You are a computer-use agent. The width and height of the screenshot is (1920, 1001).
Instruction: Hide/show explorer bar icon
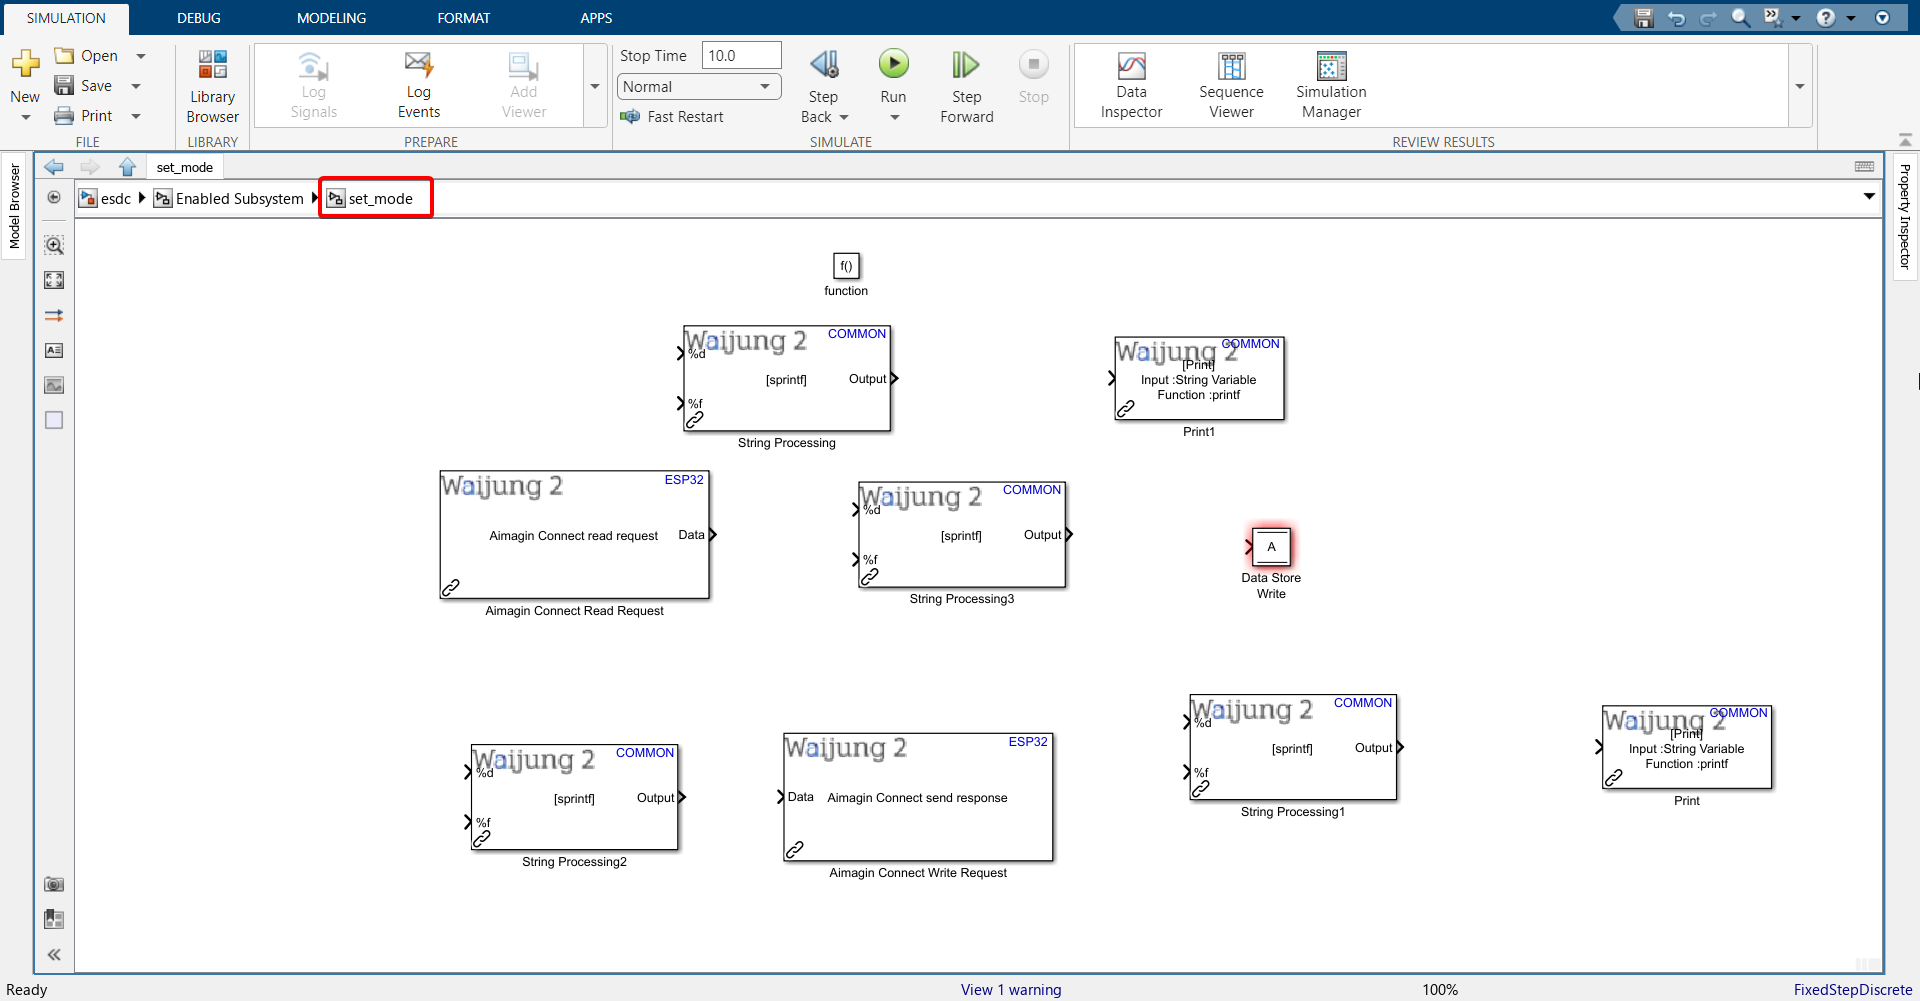(54, 198)
